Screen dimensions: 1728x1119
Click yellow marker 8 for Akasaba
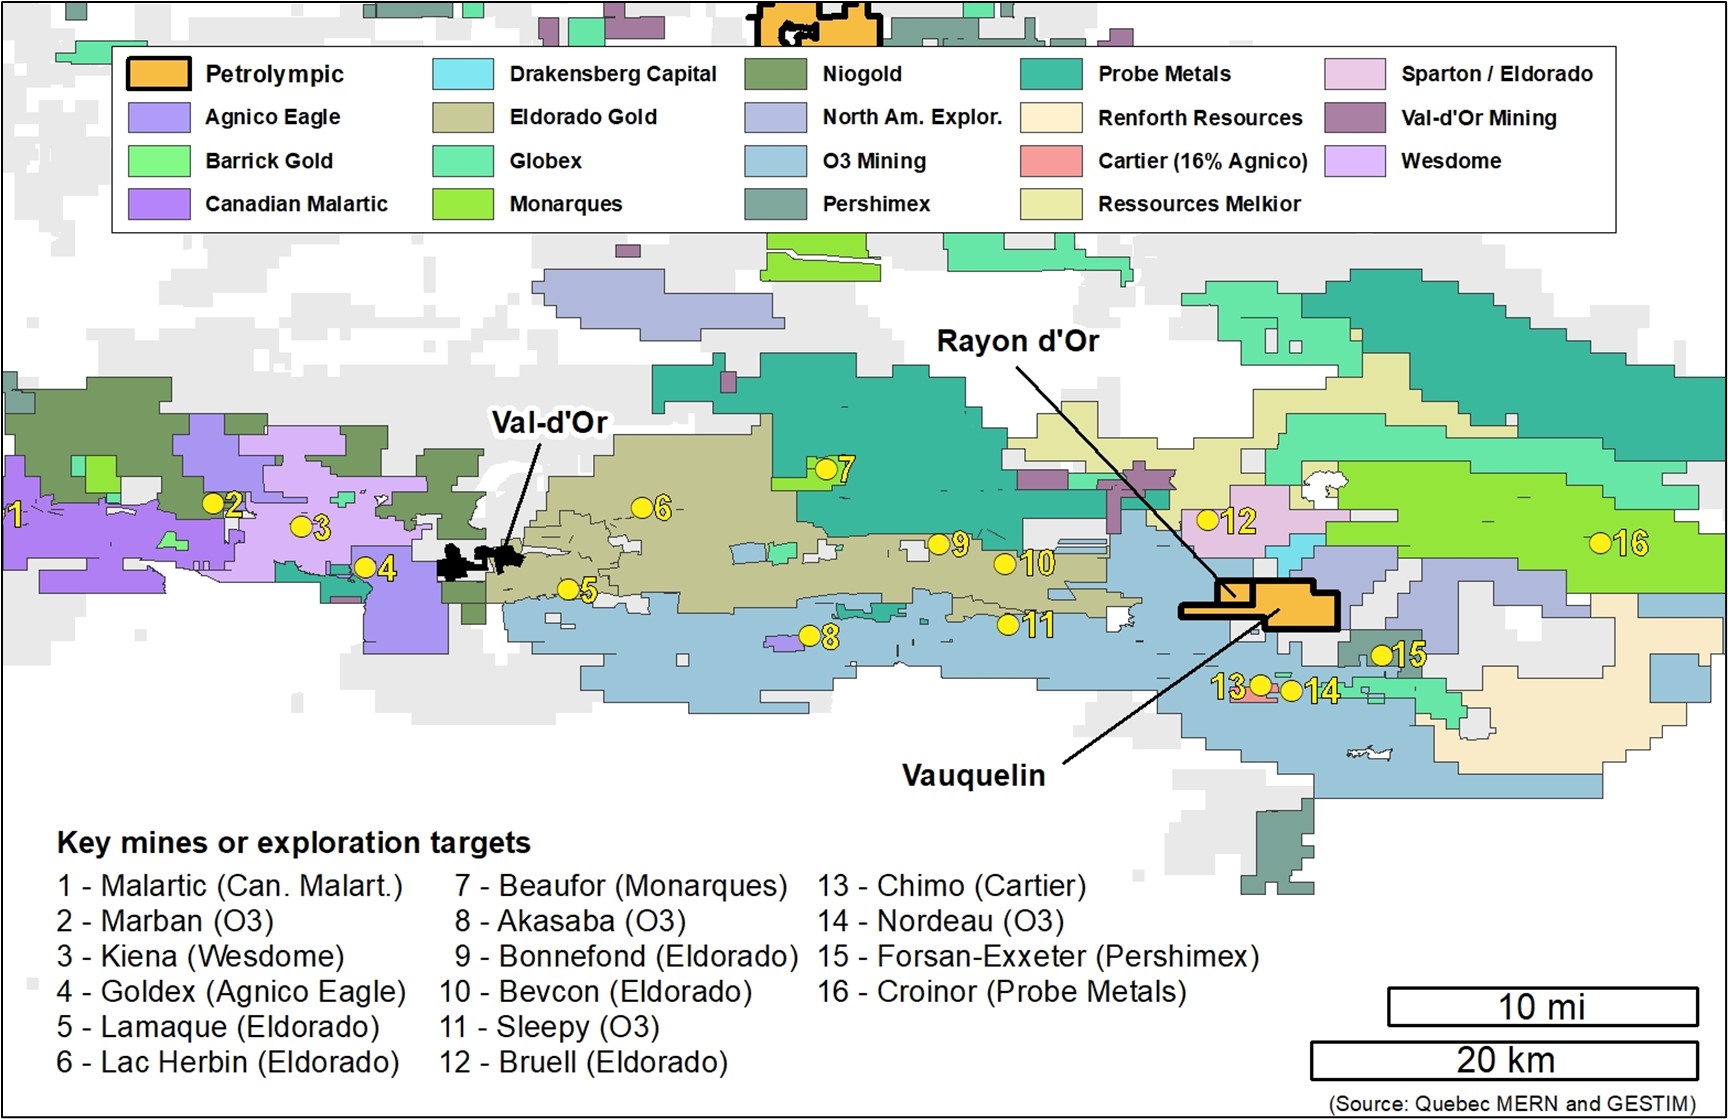coord(810,636)
